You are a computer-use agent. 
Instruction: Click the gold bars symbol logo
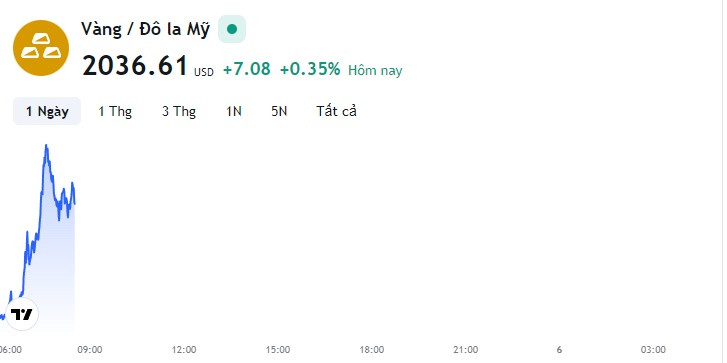coord(41,48)
